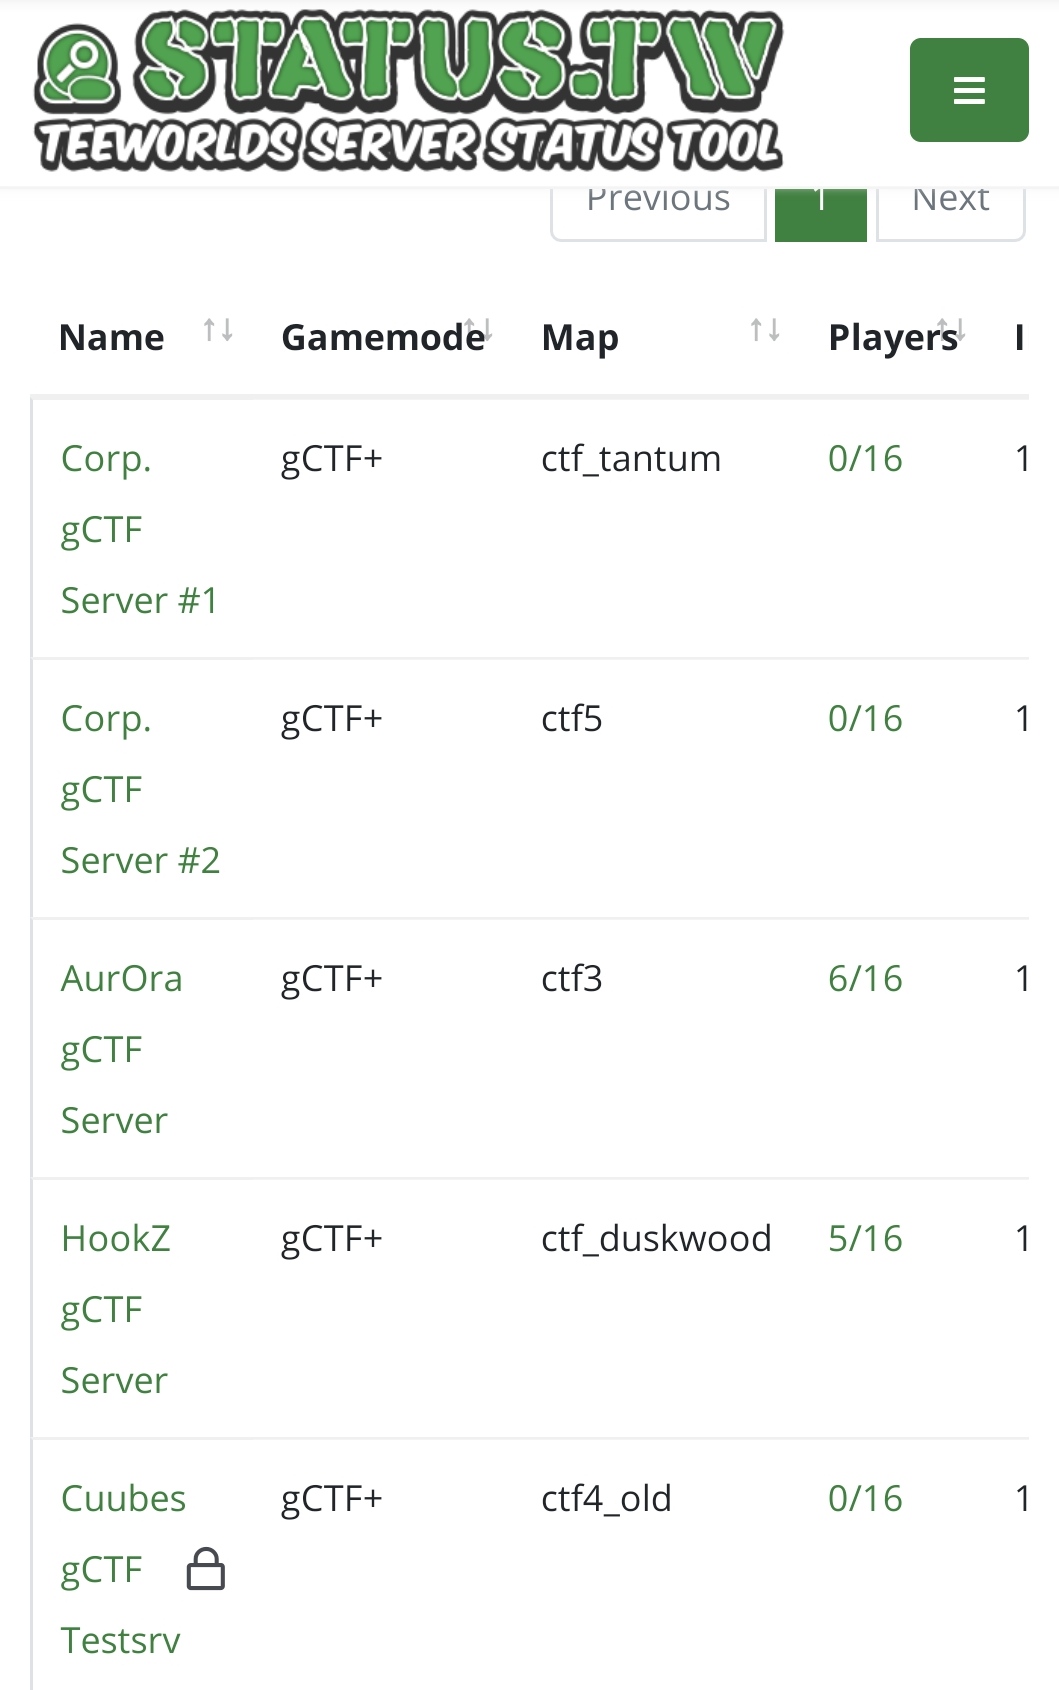Click the ctf_duskwood map cell
This screenshot has width=1059, height=1690.
click(656, 1238)
